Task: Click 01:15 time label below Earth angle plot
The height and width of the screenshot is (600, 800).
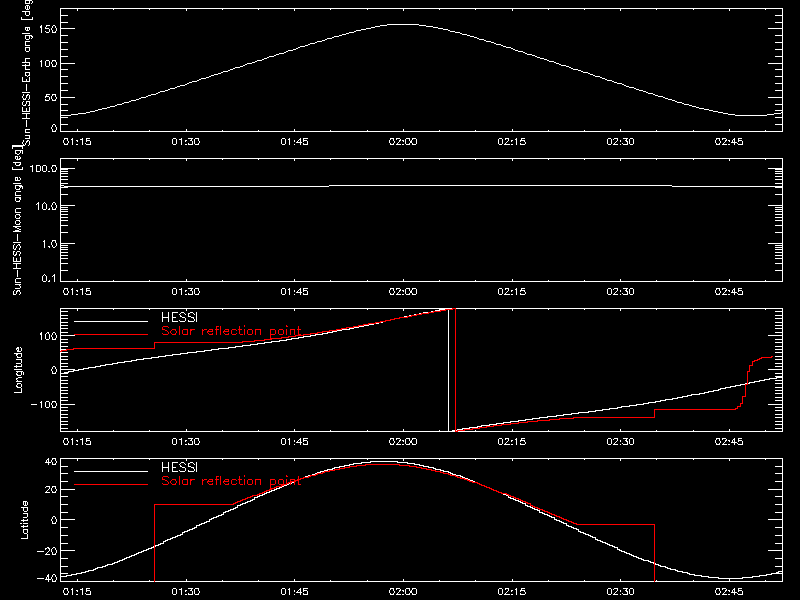Action: click(x=77, y=141)
